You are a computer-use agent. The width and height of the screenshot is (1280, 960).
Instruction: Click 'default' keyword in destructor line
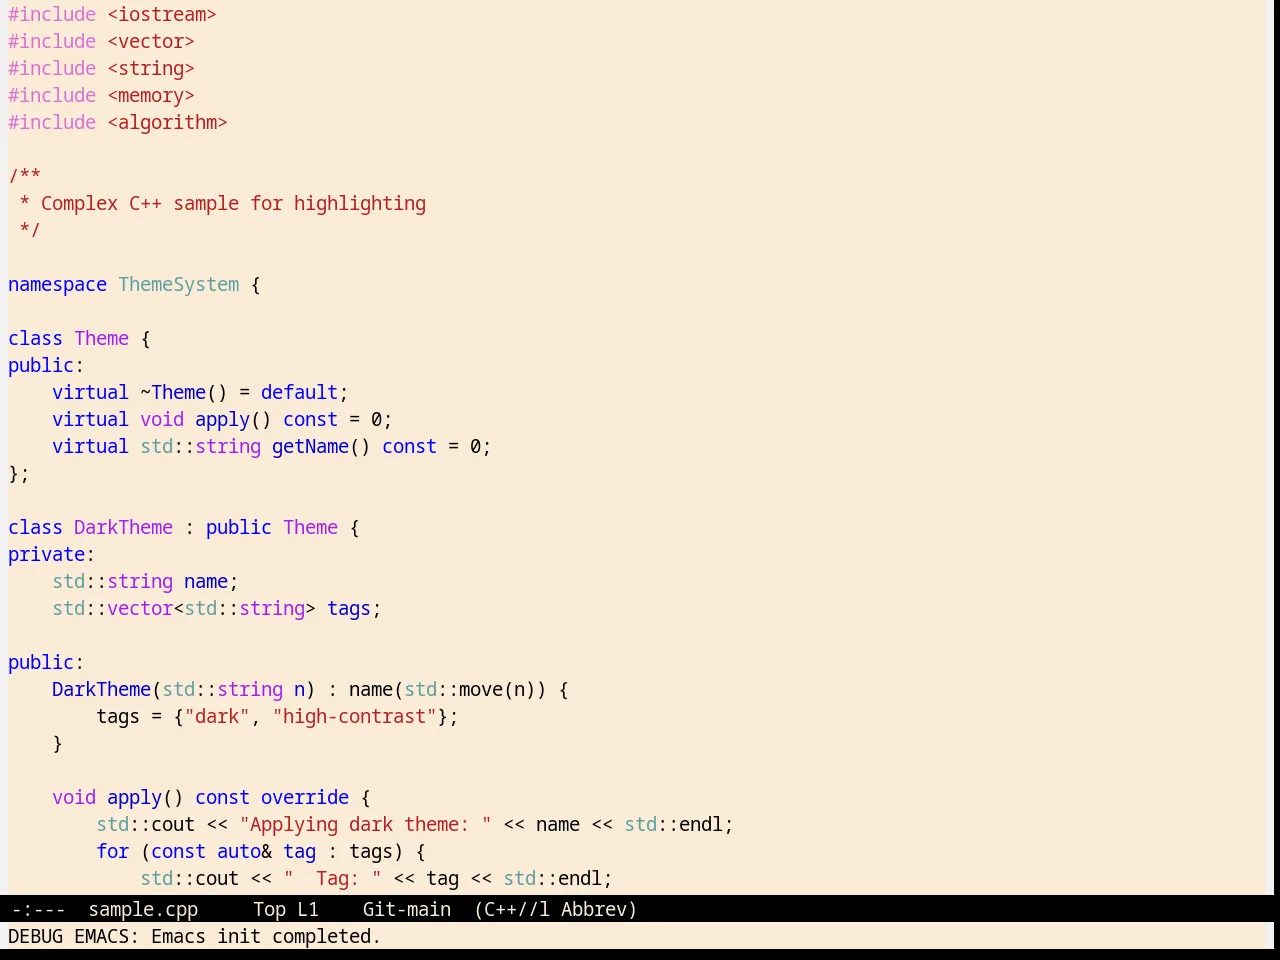point(299,392)
